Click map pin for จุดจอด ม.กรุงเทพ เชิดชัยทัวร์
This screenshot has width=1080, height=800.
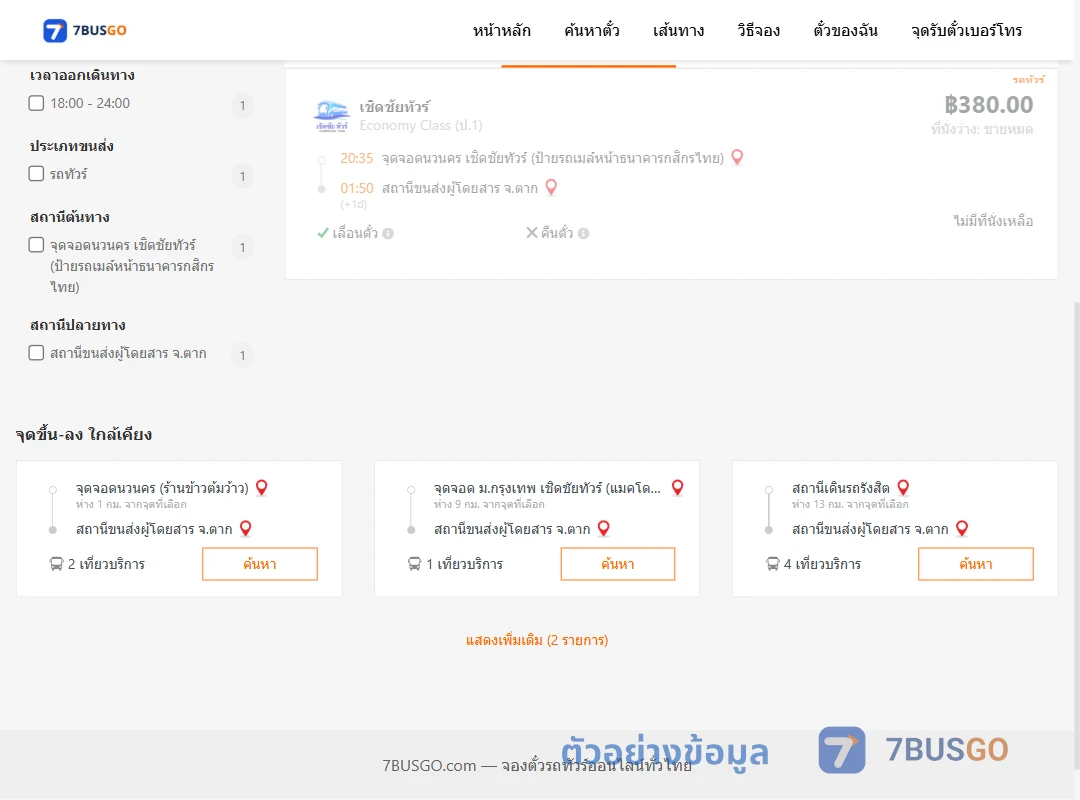click(678, 487)
